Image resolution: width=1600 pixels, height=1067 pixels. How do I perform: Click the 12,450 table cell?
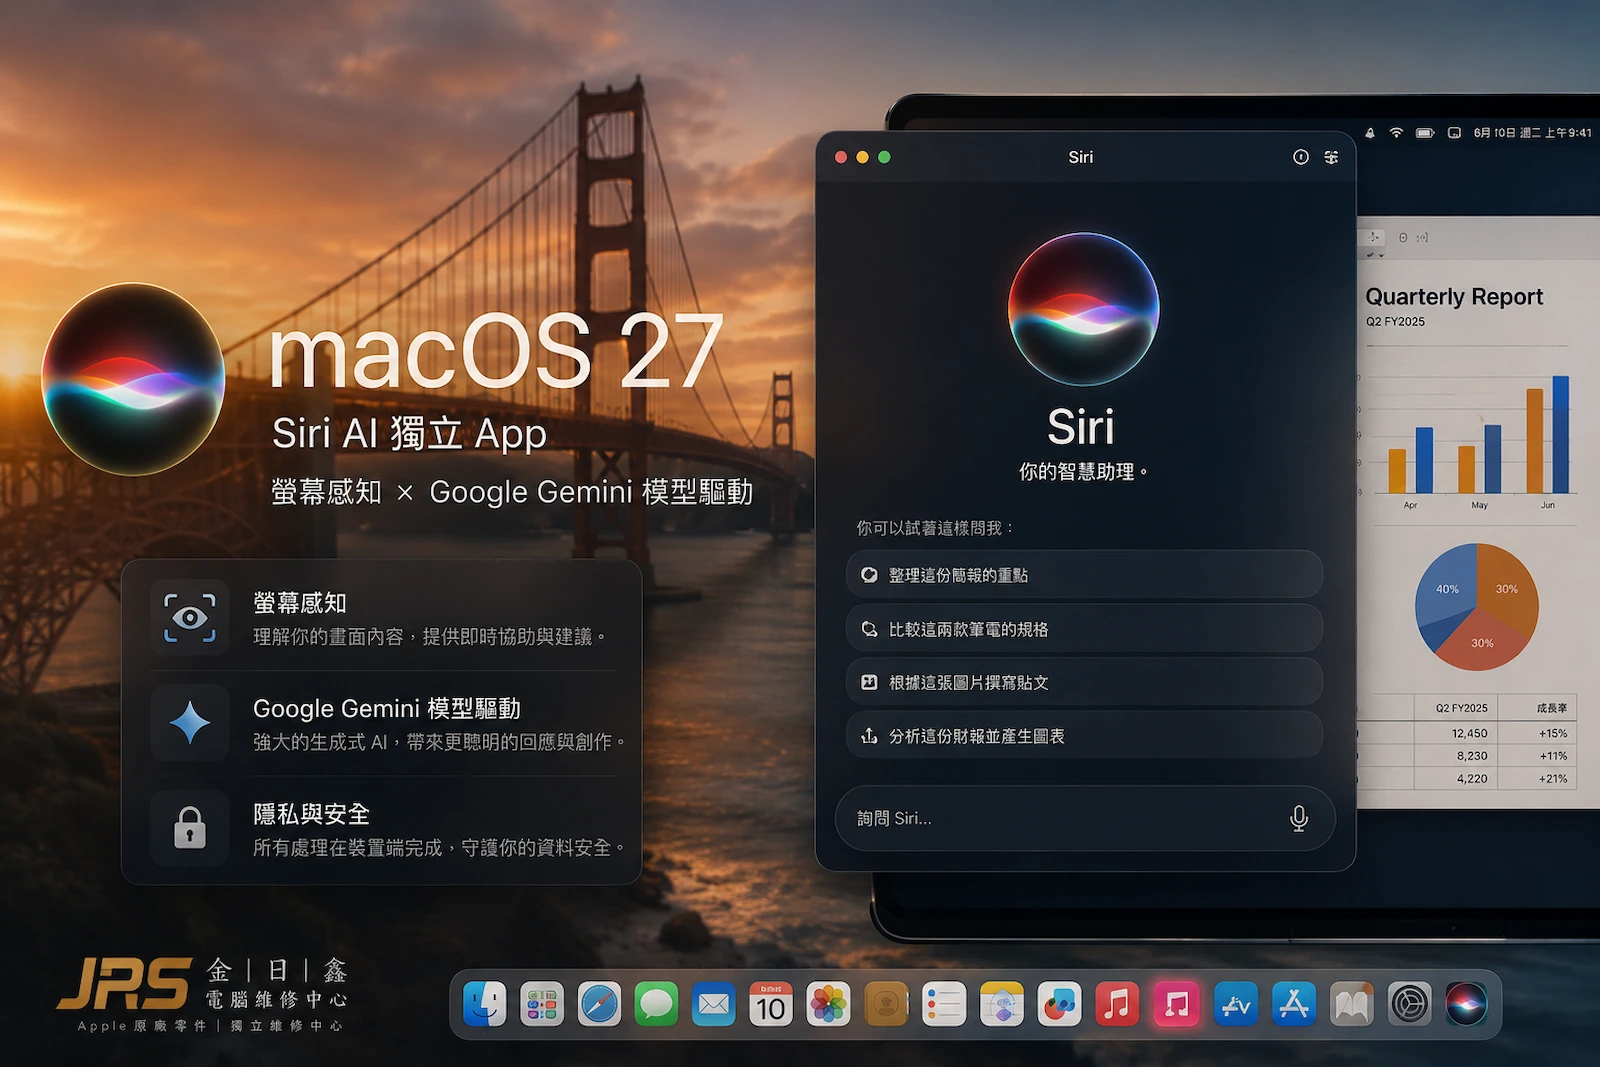(1469, 733)
